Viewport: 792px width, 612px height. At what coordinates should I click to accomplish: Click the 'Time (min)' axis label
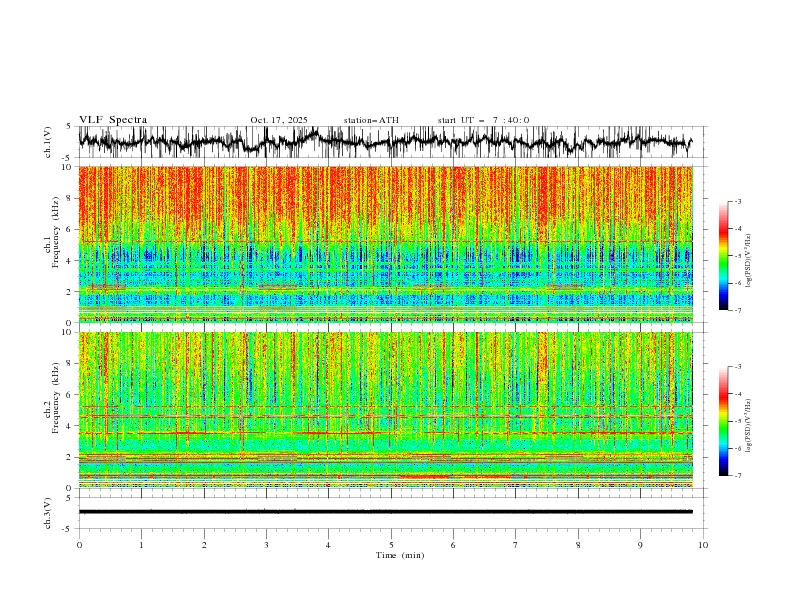400,555
